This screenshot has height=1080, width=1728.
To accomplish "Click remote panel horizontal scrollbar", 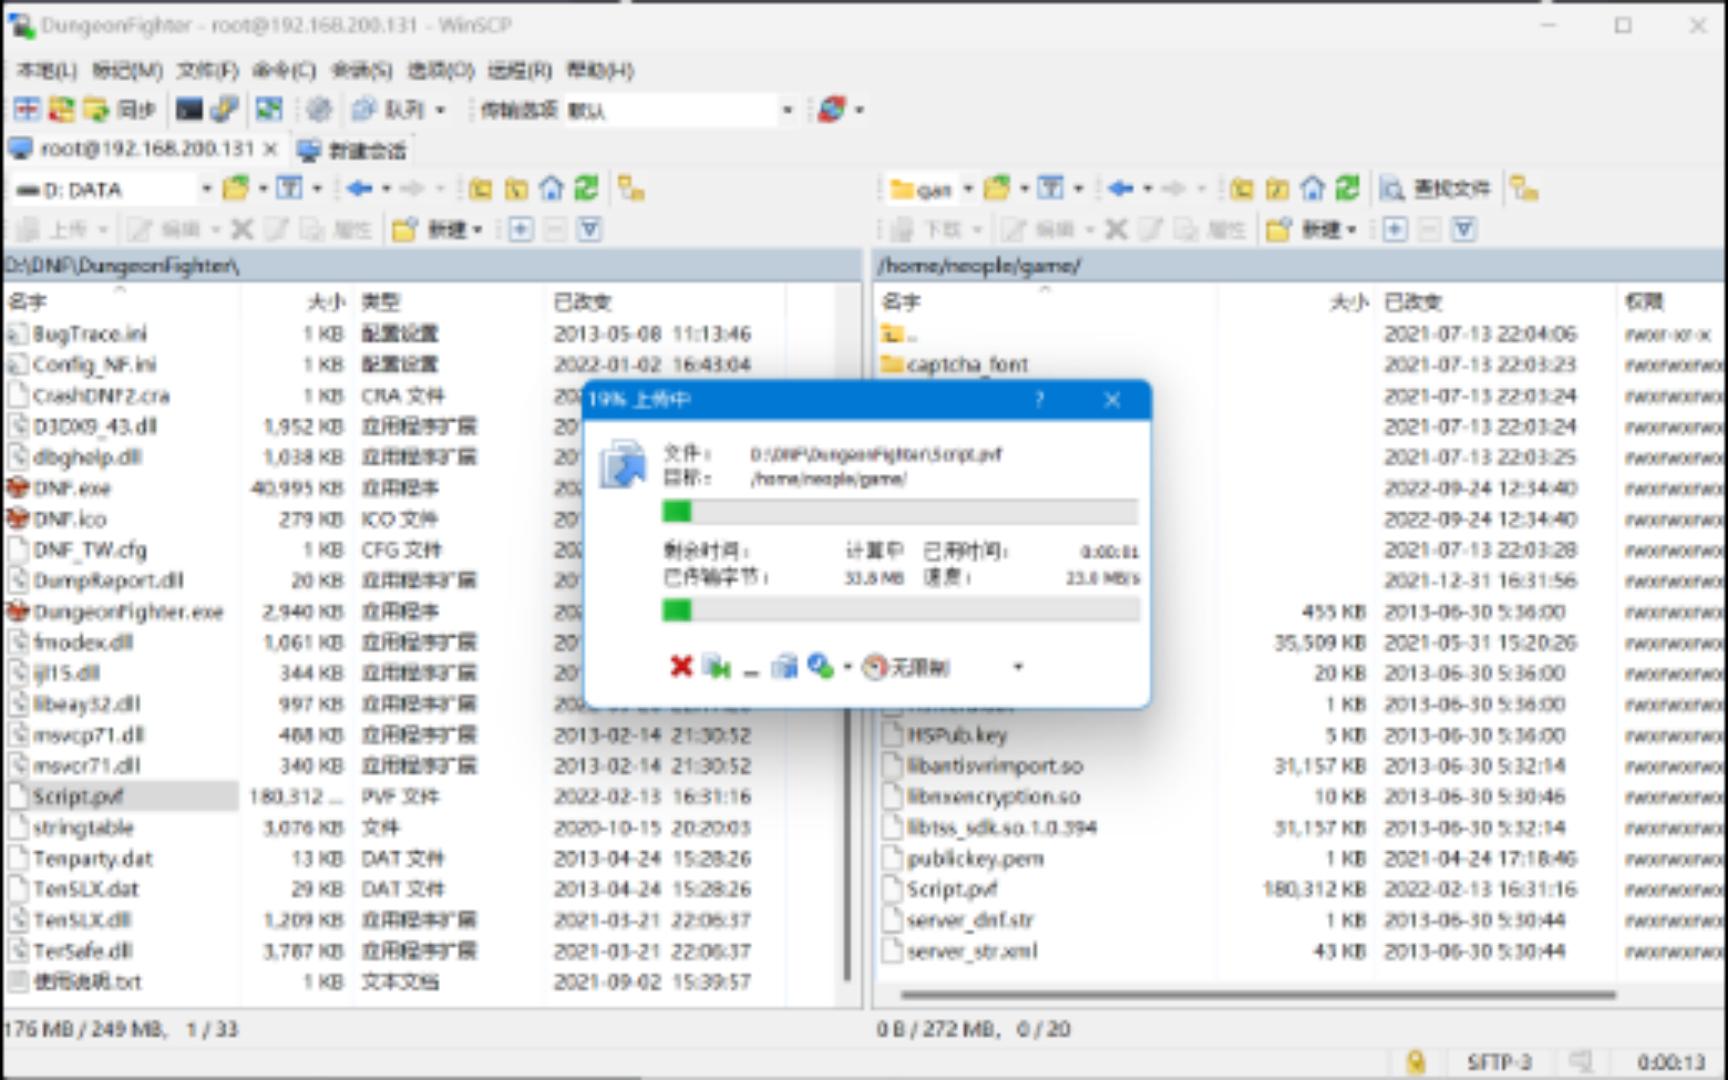I will 1258,995.
